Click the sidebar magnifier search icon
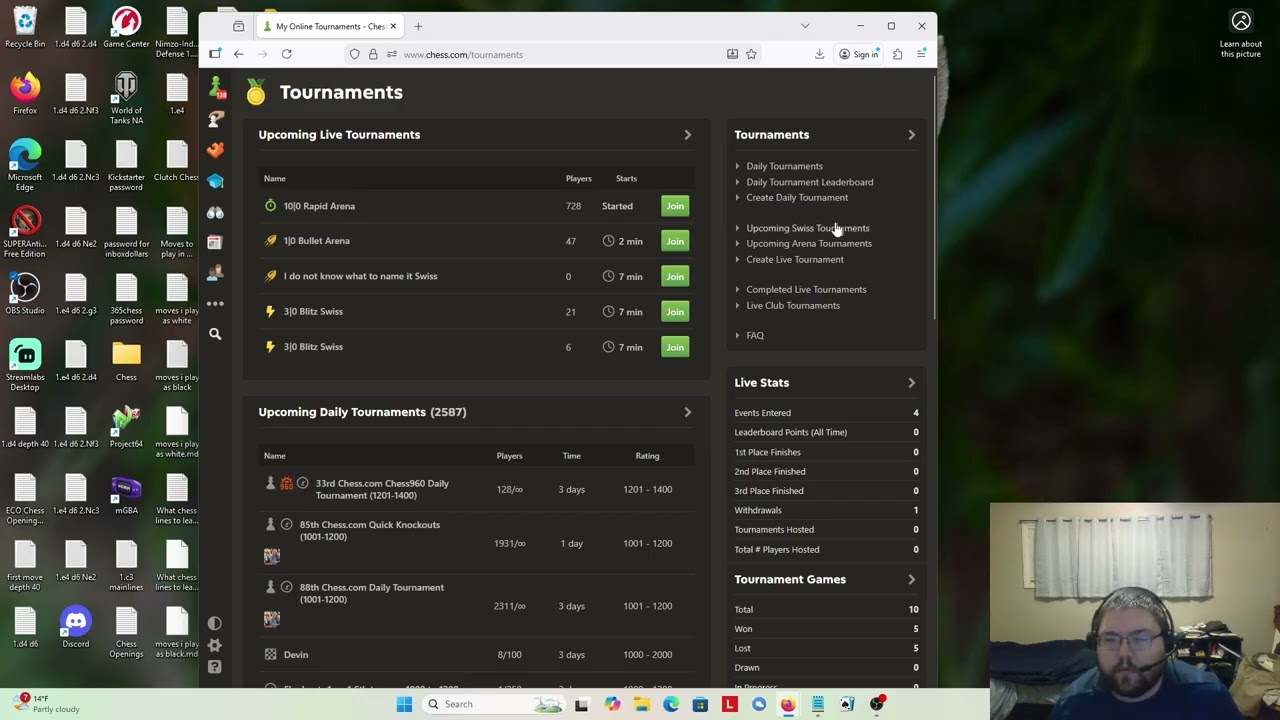 coord(215,334)
